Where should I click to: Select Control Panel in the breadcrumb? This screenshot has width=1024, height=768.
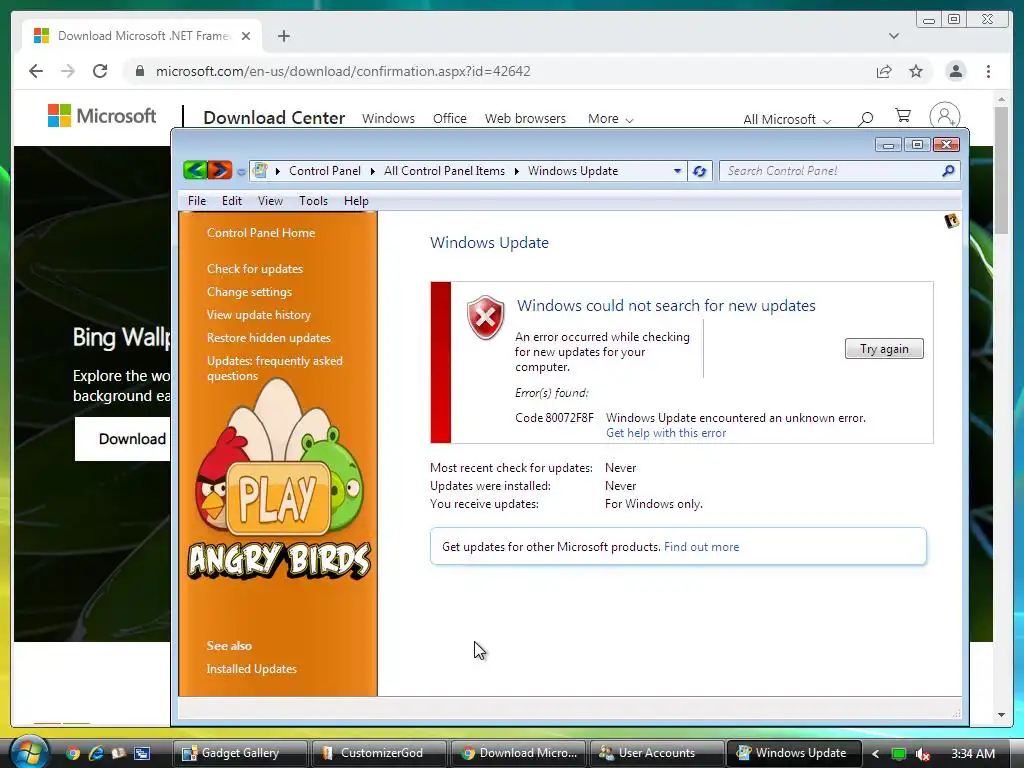(x=325, y=171)
